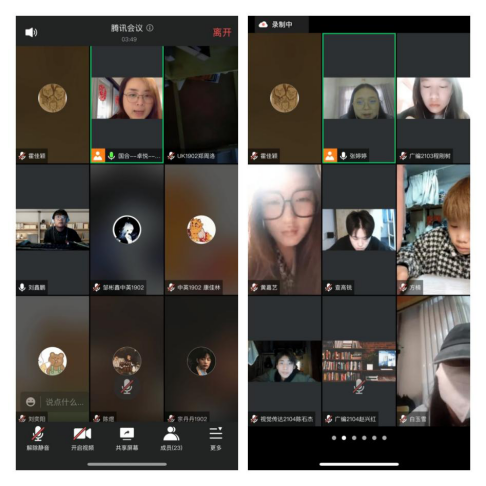This screenshot has height=486, width=486.
Task: Open emoji picker in chat box
Action: (x=30, y=402)
